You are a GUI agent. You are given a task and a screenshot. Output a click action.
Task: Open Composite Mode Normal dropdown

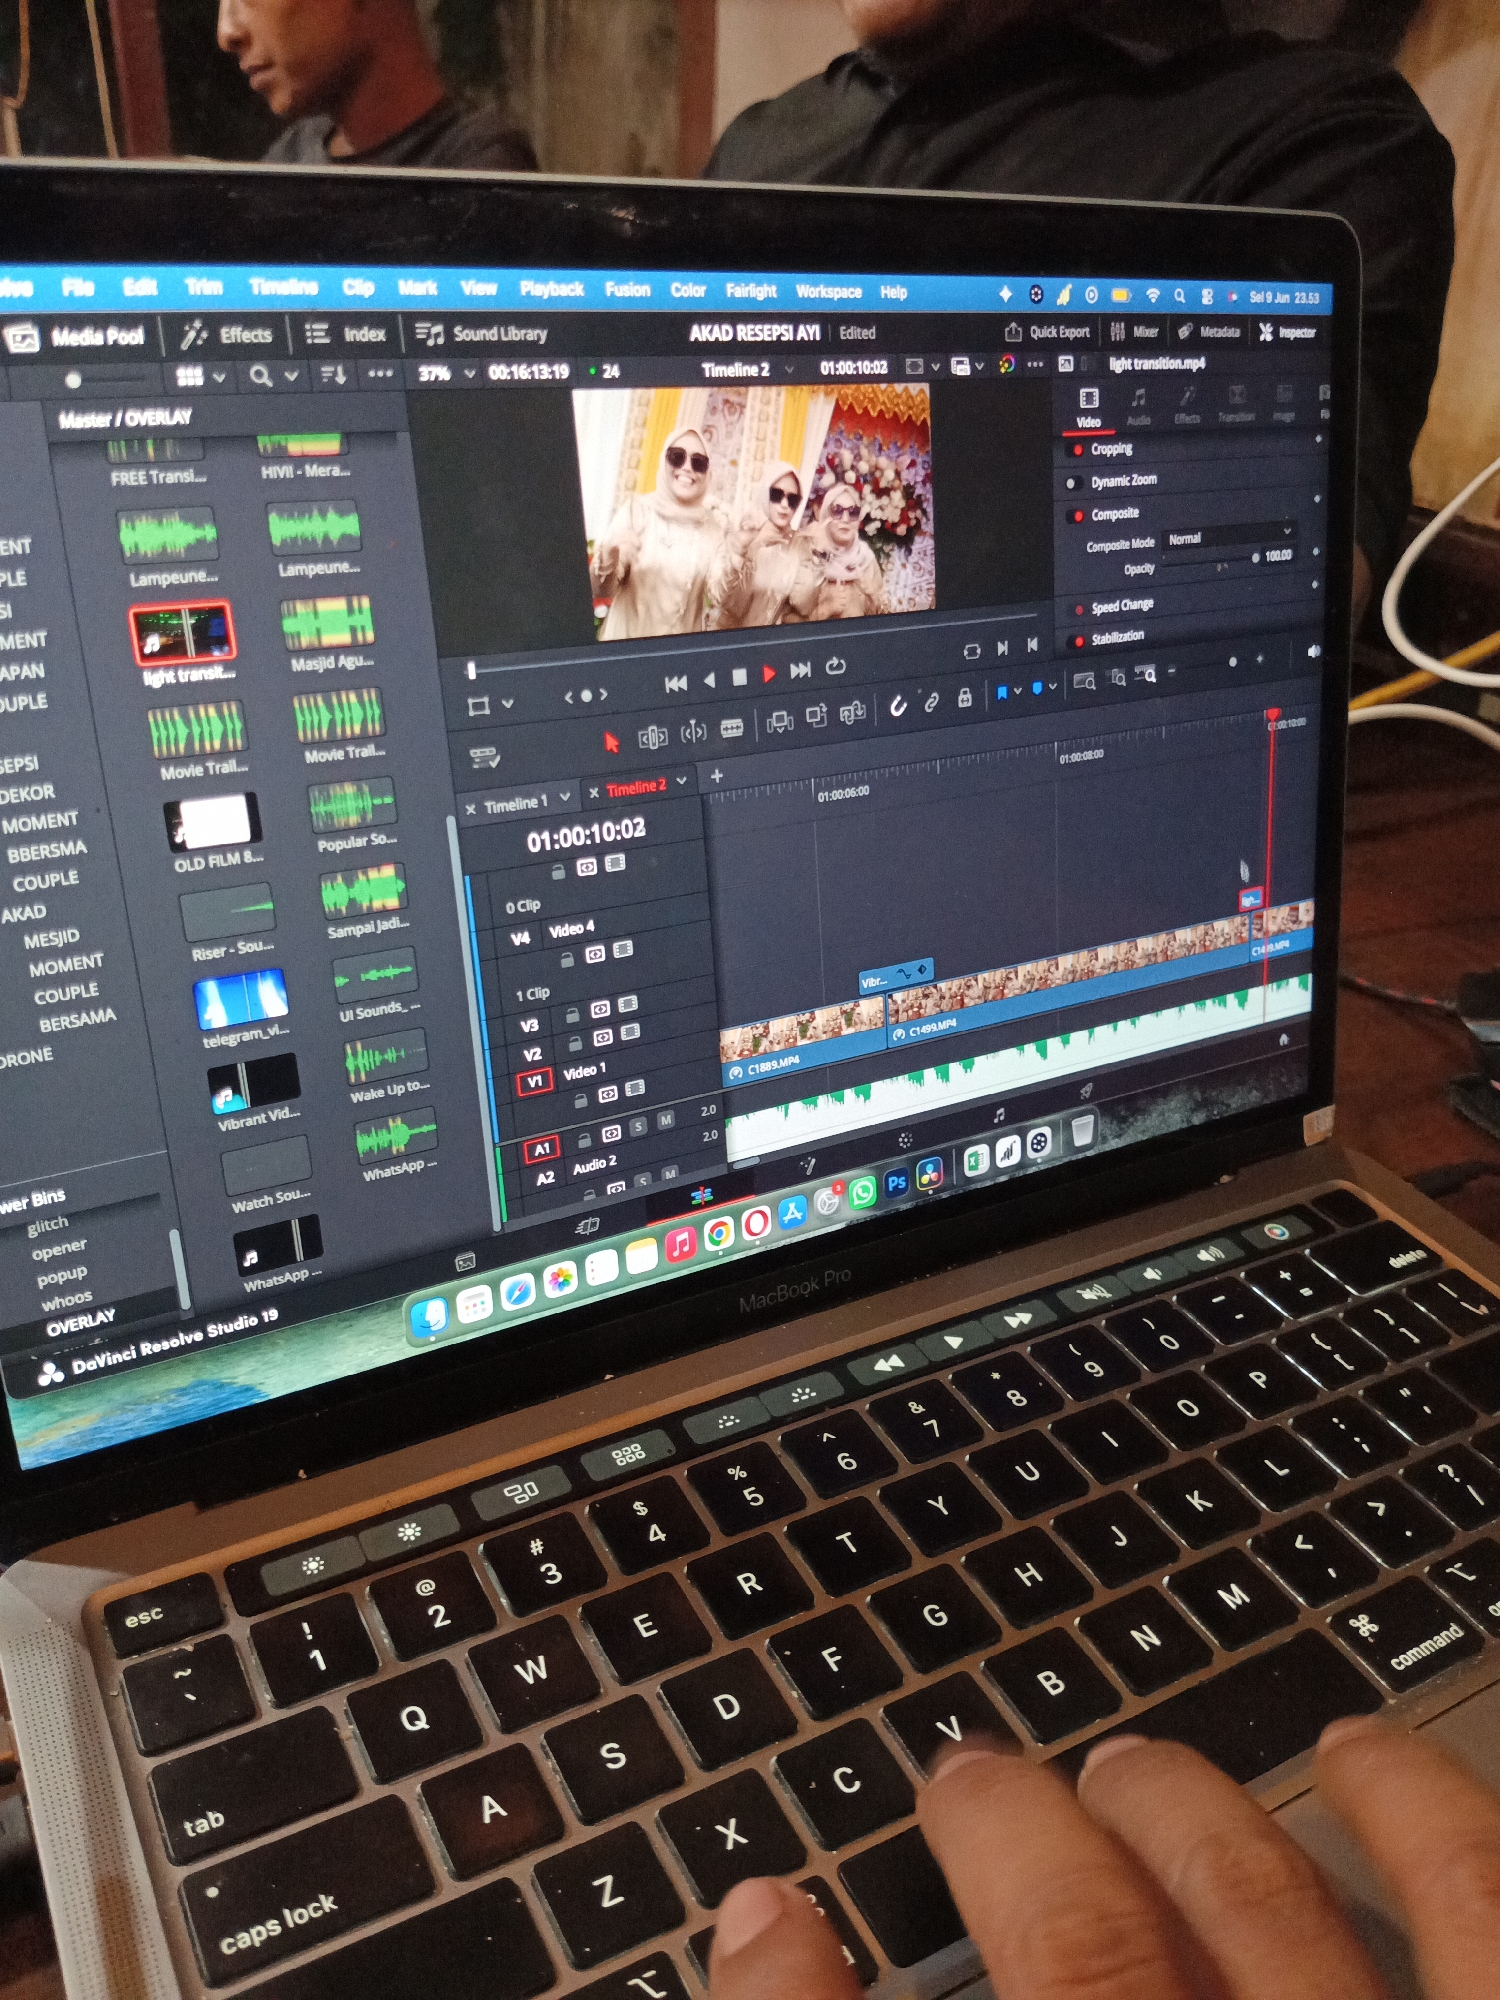click(x=1229, y=536)
